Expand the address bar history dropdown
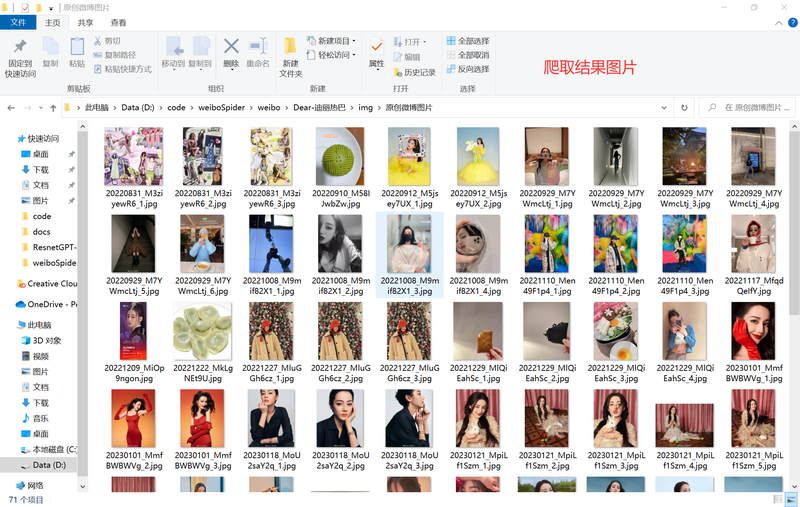 [664, 108]
